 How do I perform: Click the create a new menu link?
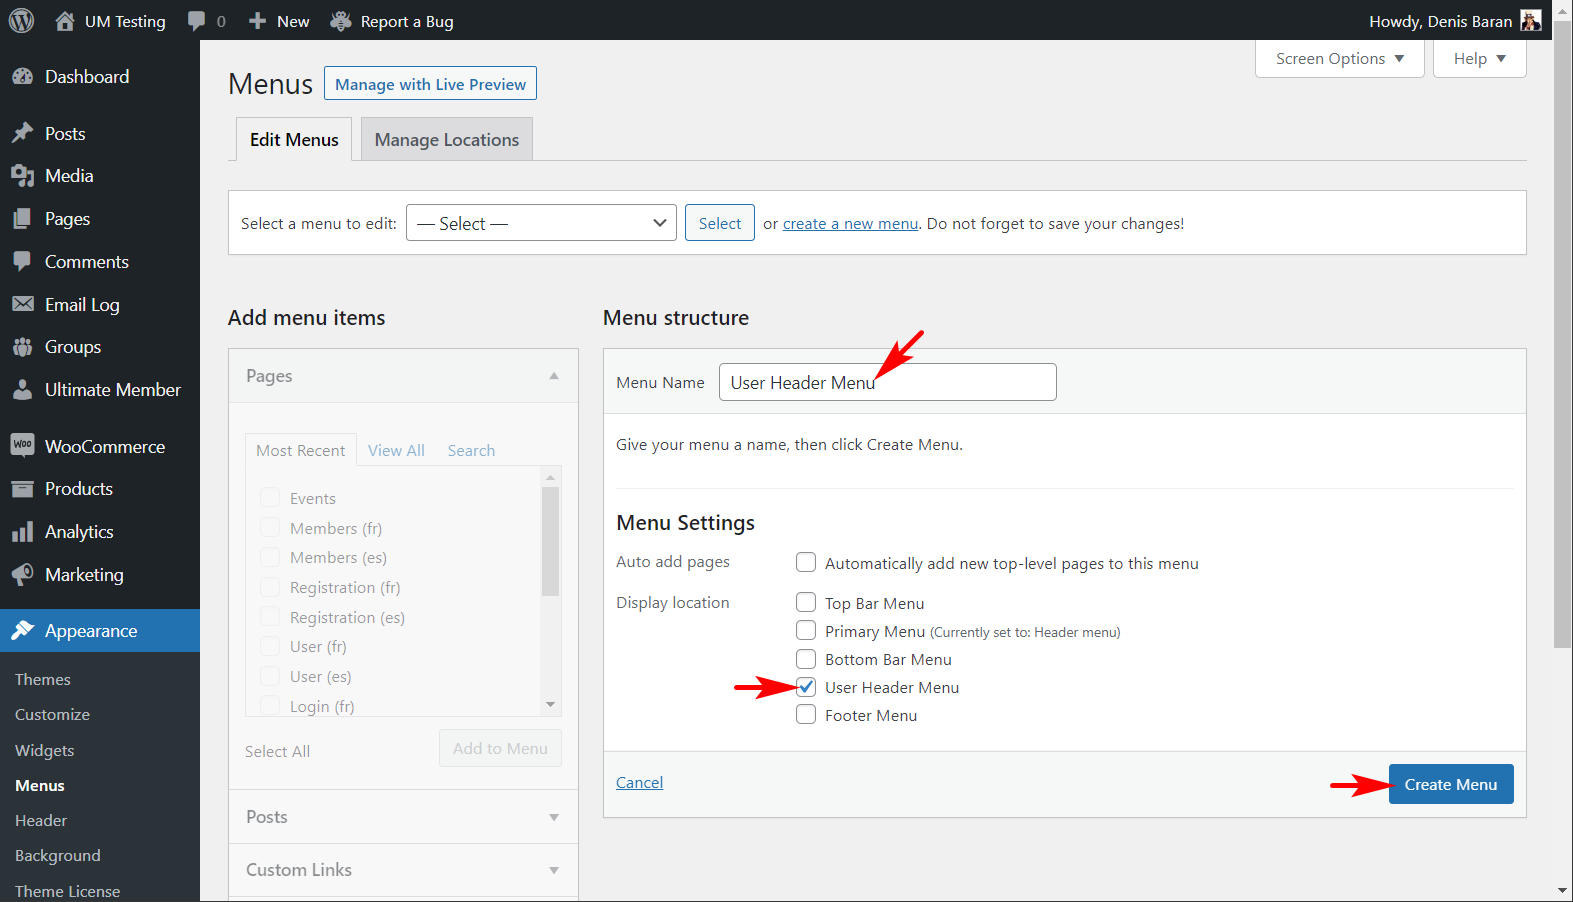[x=850, y=223]
